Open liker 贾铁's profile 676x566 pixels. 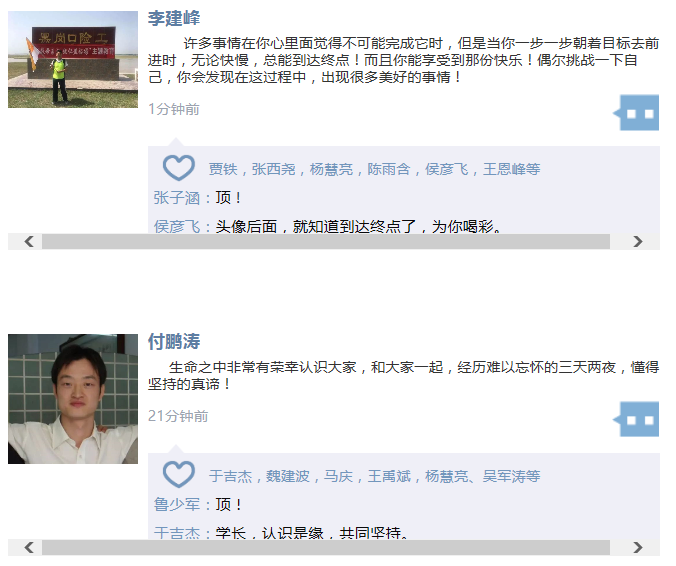pyautogui.click(x=223, y=169)
